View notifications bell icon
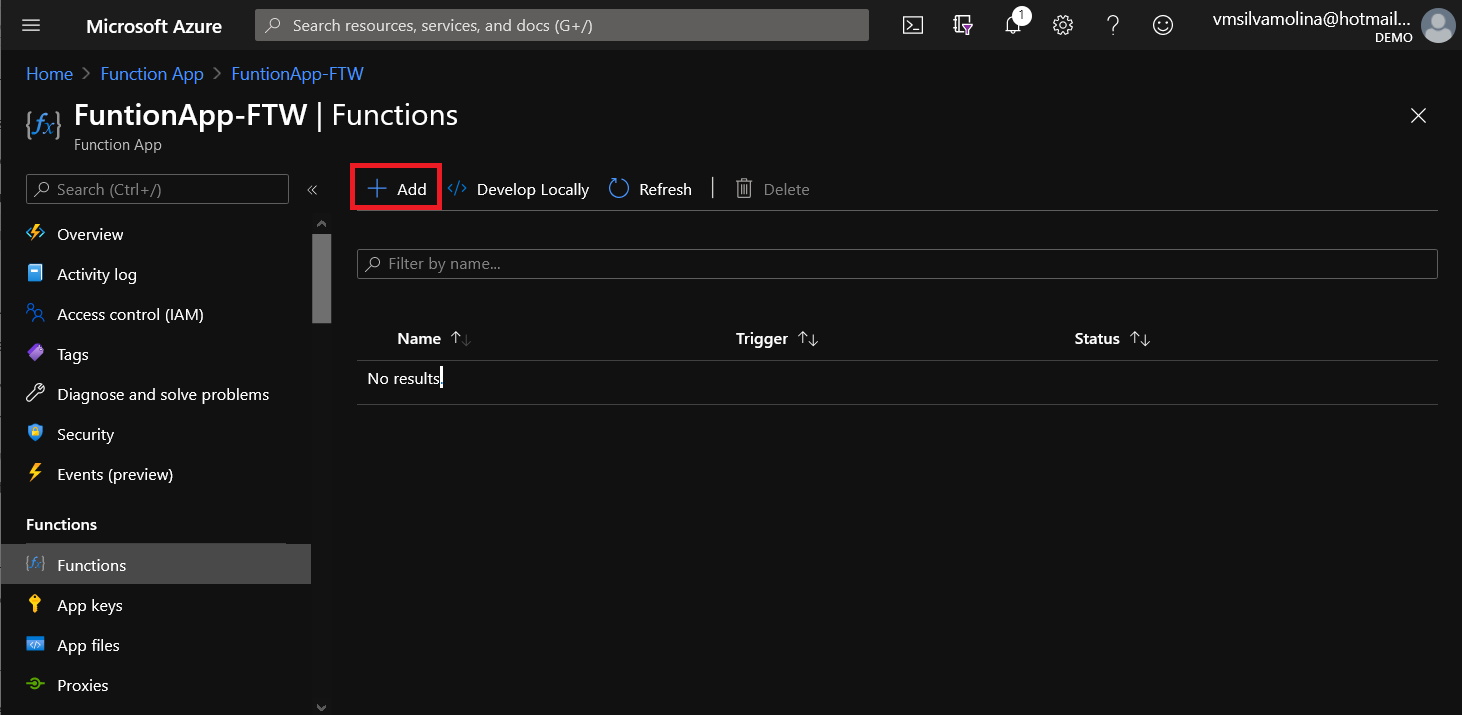 pos(1014,24)
